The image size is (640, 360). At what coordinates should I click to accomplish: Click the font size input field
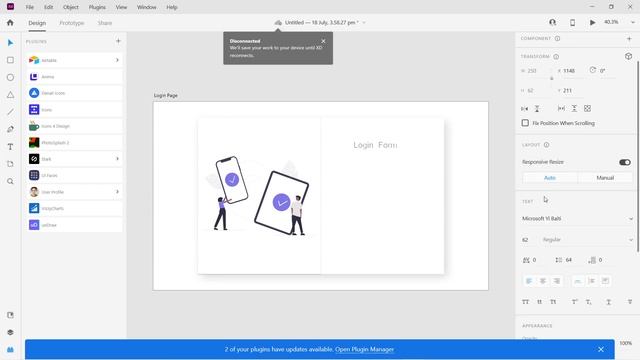529,240
